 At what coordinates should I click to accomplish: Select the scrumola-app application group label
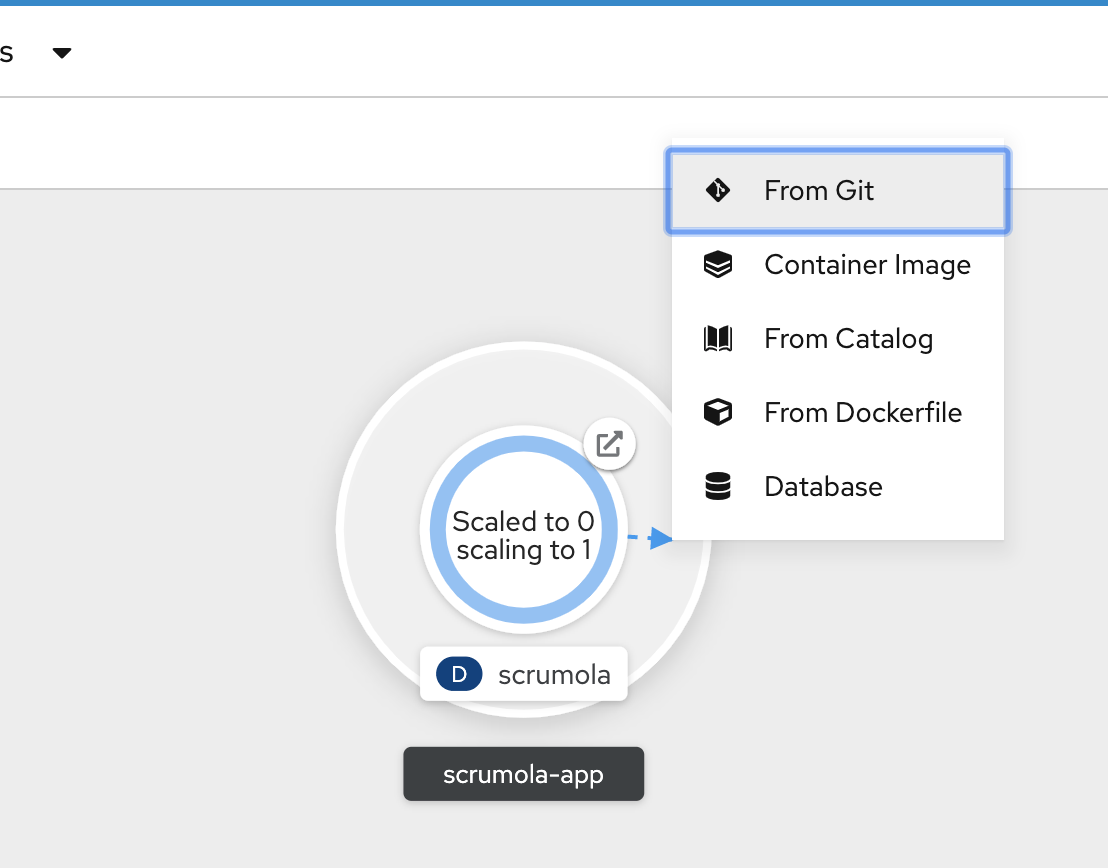[524, 775]
